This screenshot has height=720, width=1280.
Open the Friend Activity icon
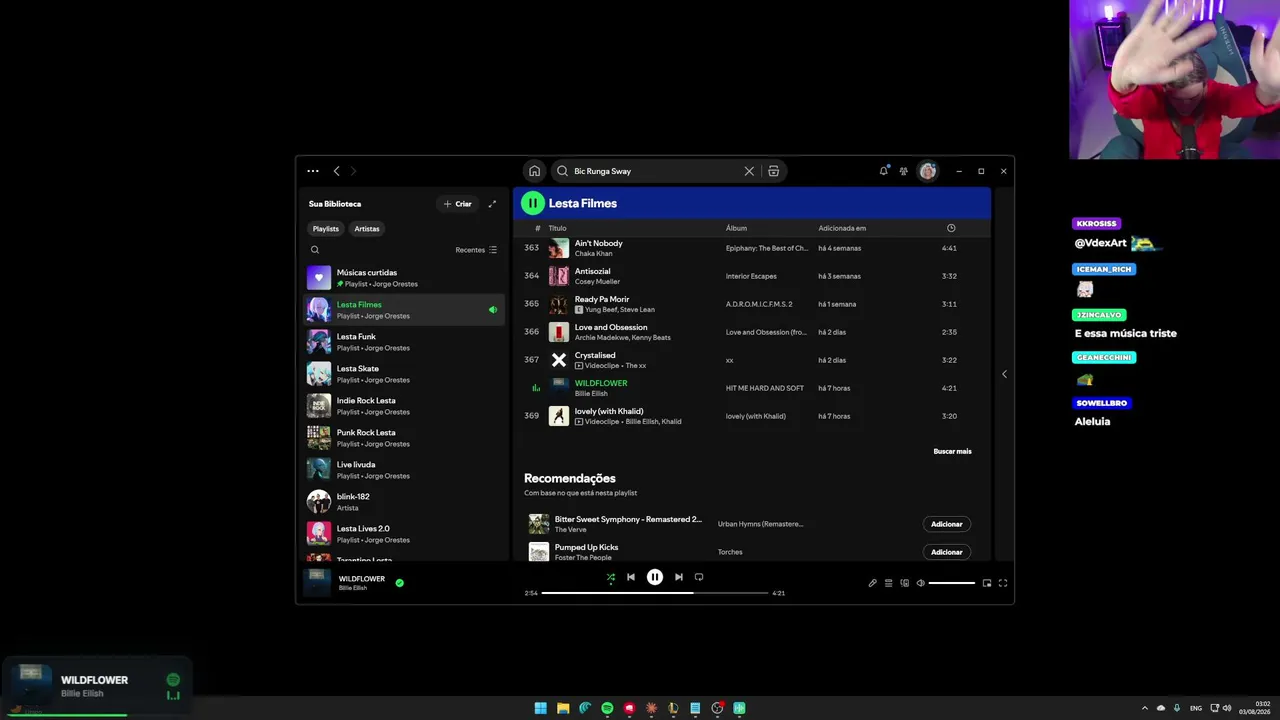click(904, 171)
